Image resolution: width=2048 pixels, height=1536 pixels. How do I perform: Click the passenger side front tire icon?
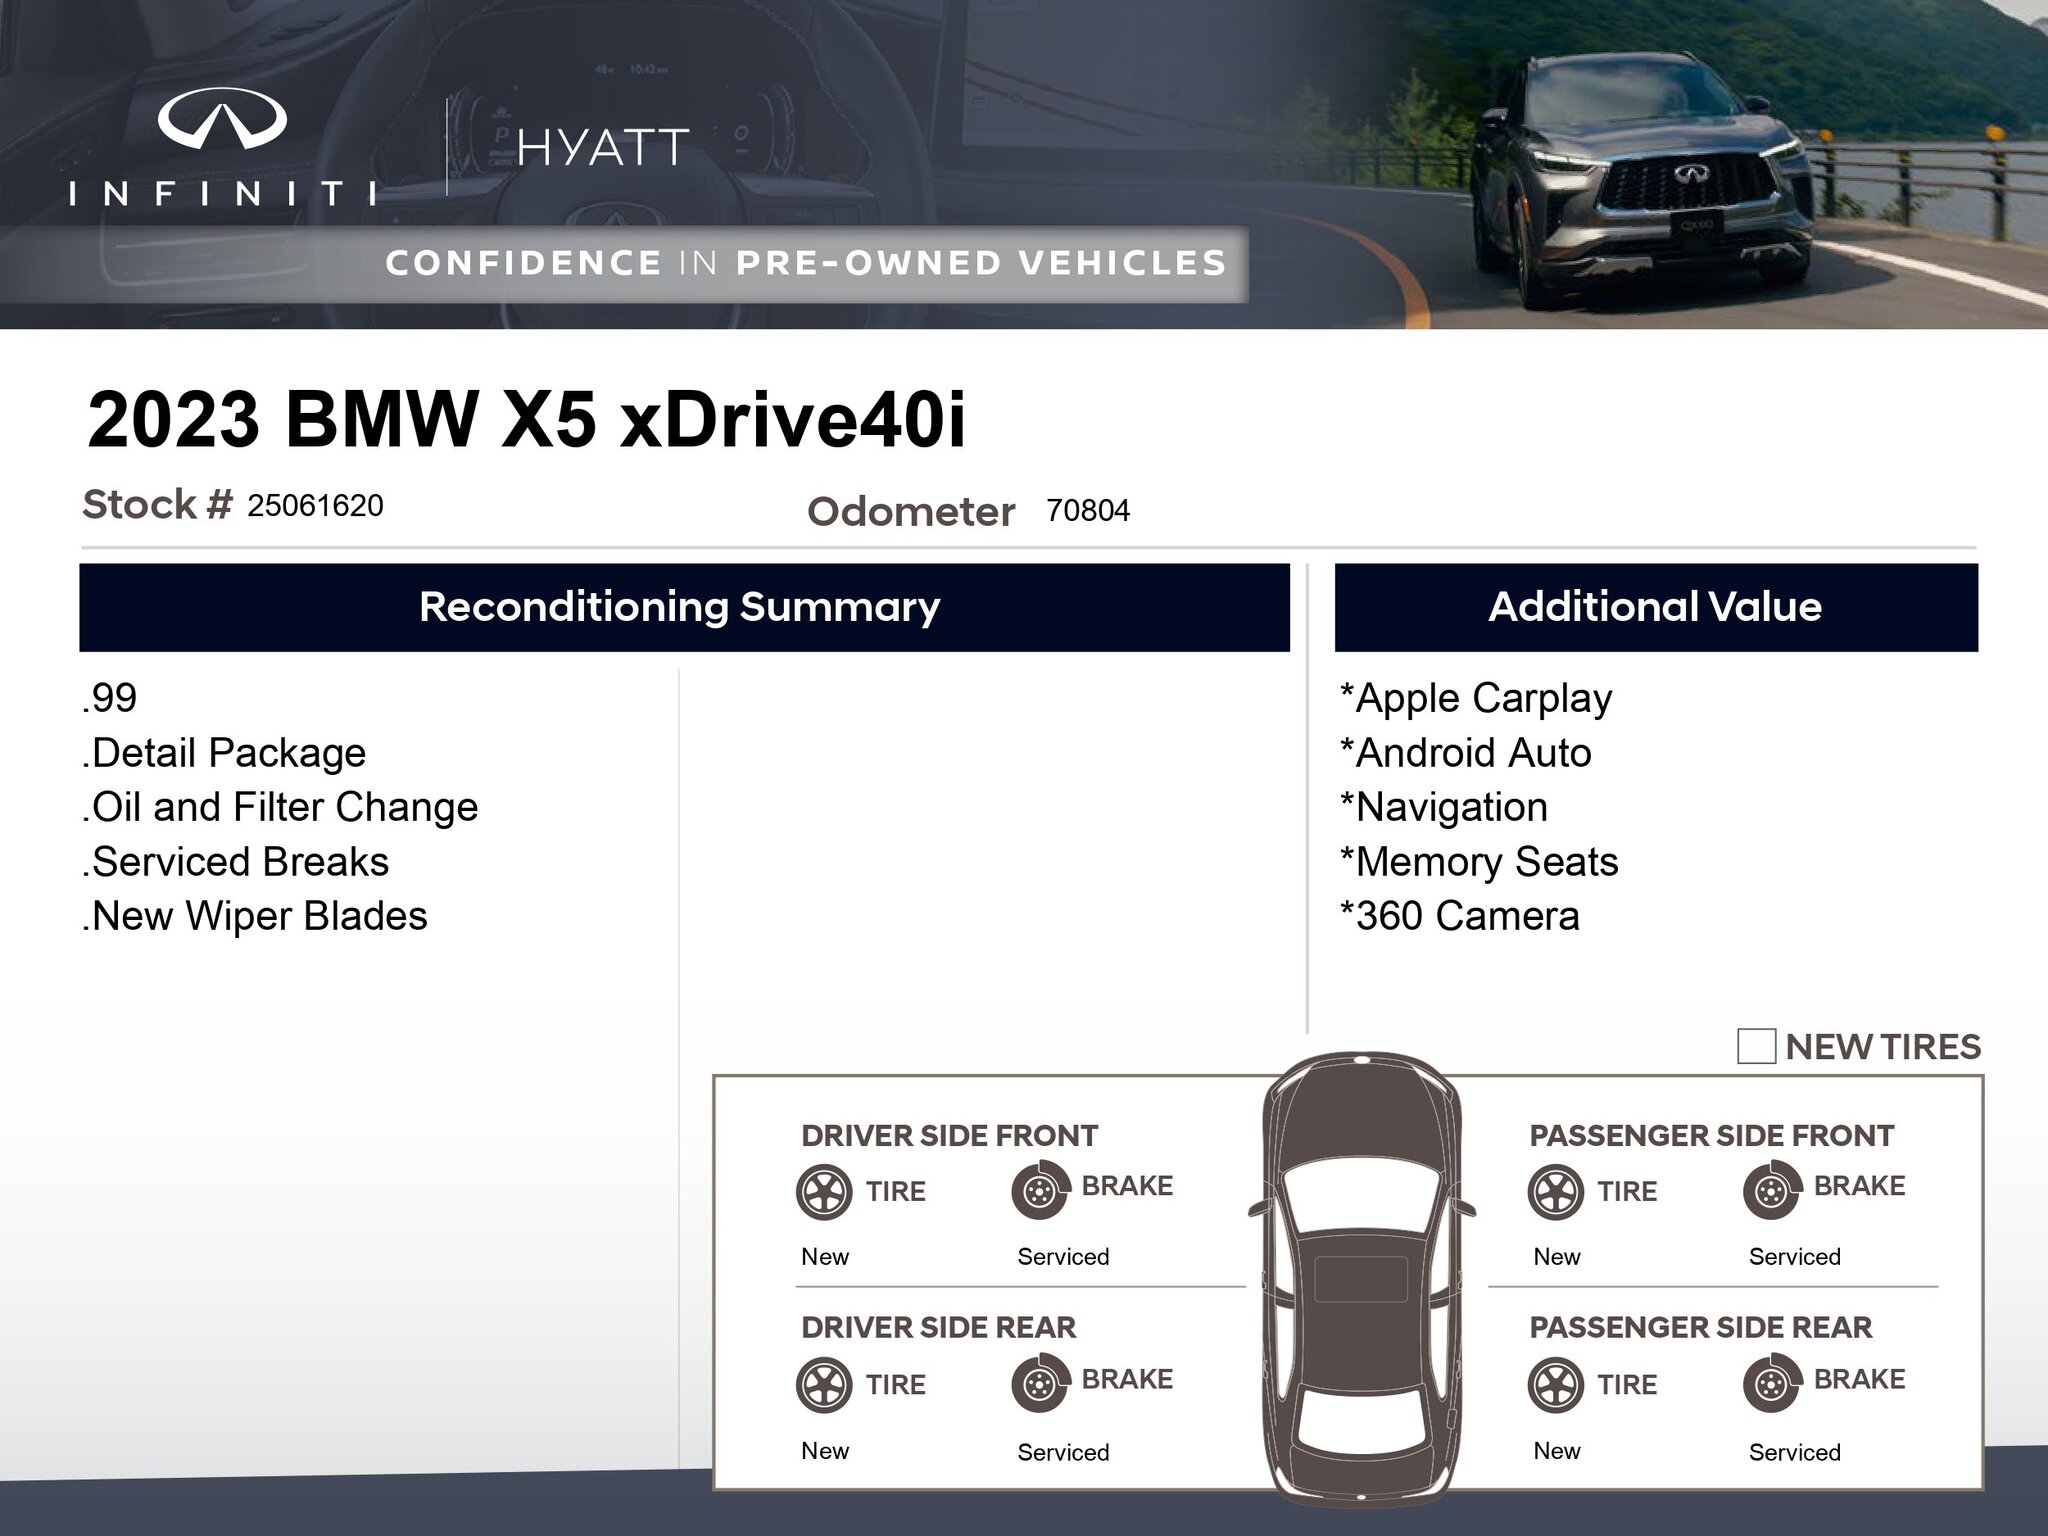1556,1191
